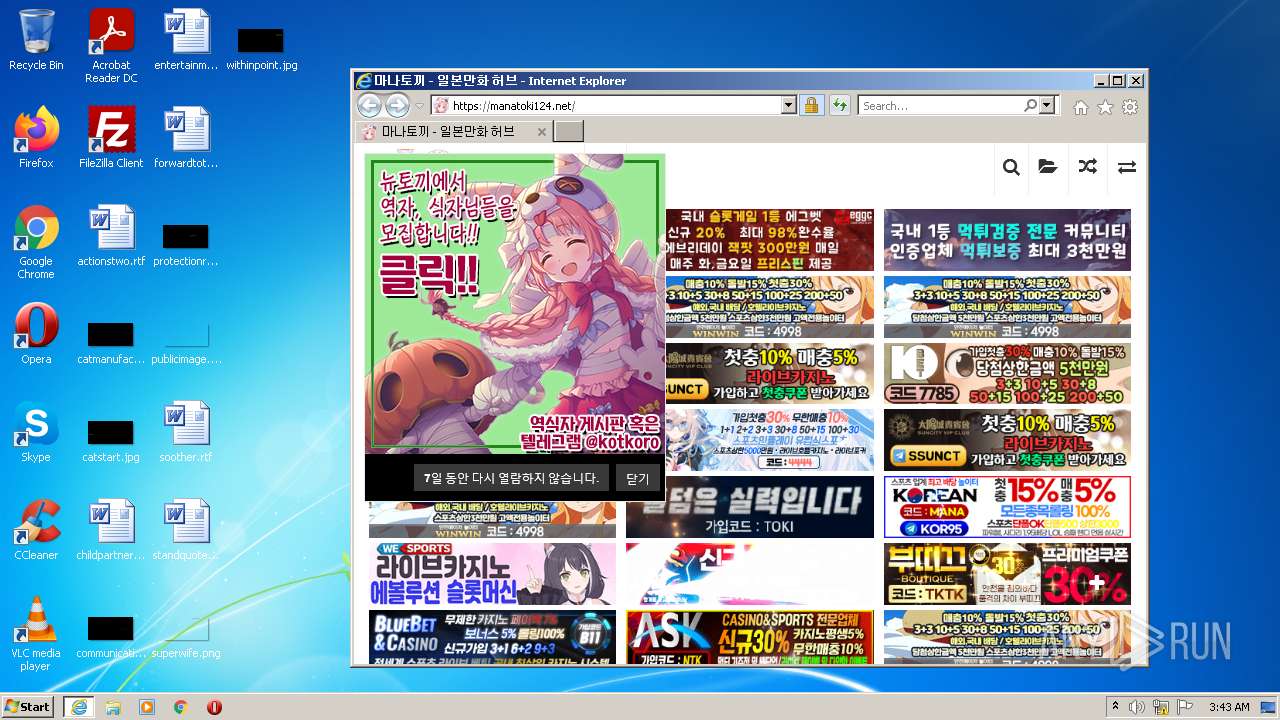Click in the IE Search box
Screen dimensions: 1280x720
[940, 105]
